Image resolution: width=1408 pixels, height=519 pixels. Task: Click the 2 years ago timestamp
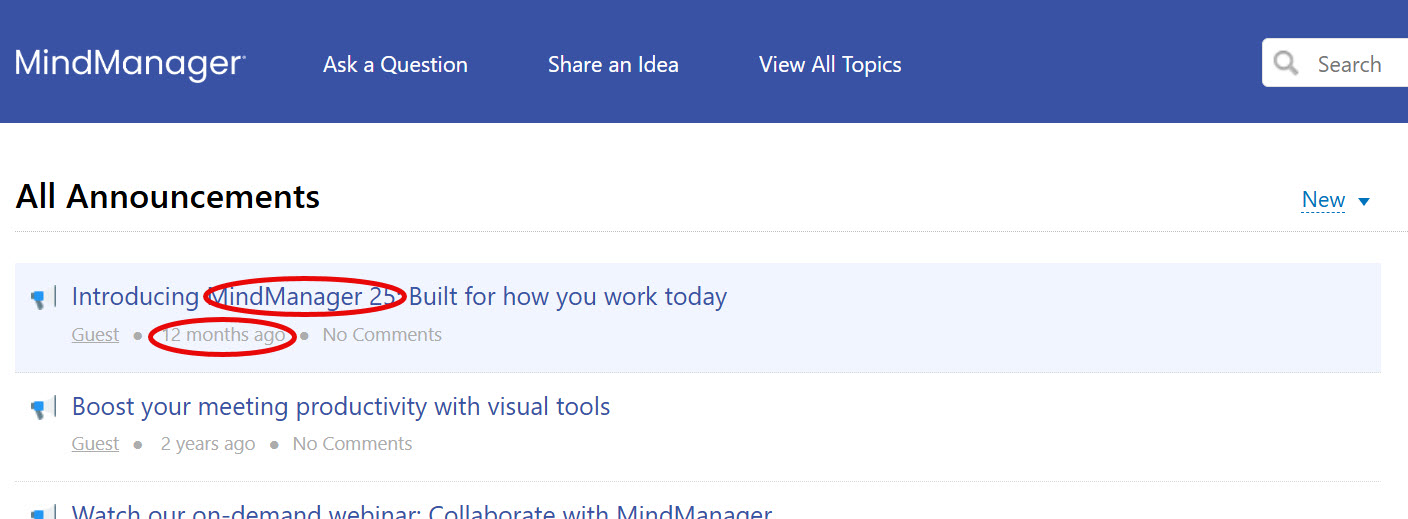coord(208,444)
